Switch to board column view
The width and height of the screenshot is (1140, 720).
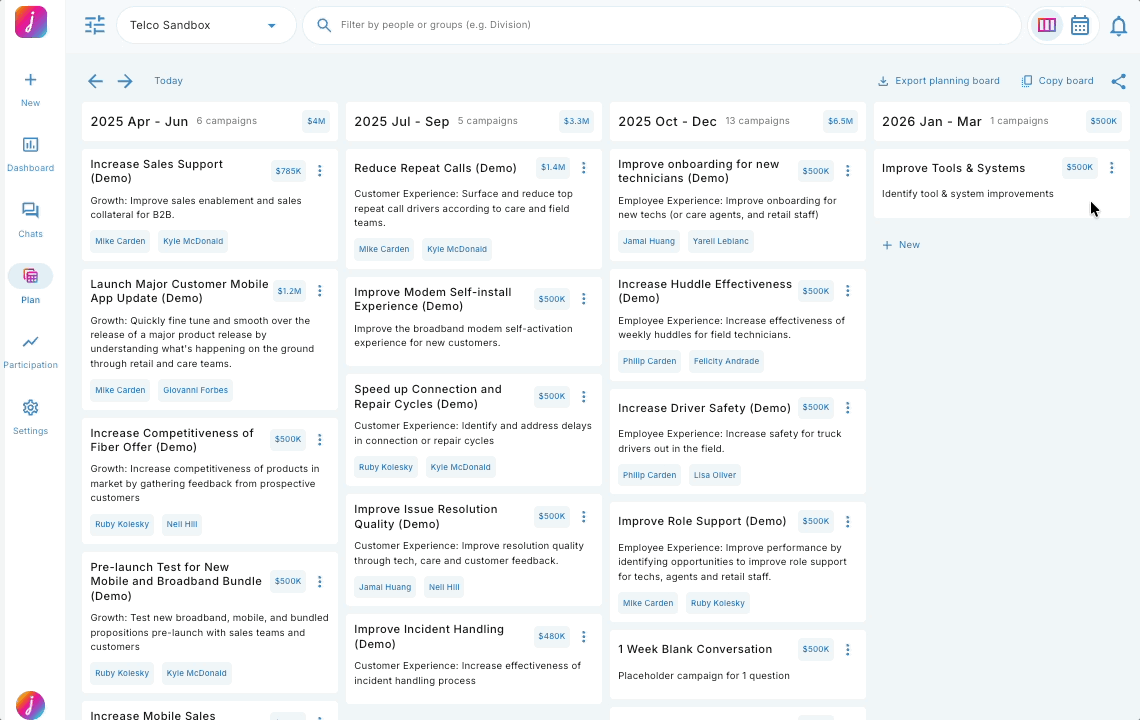(x=1047, y=25)
